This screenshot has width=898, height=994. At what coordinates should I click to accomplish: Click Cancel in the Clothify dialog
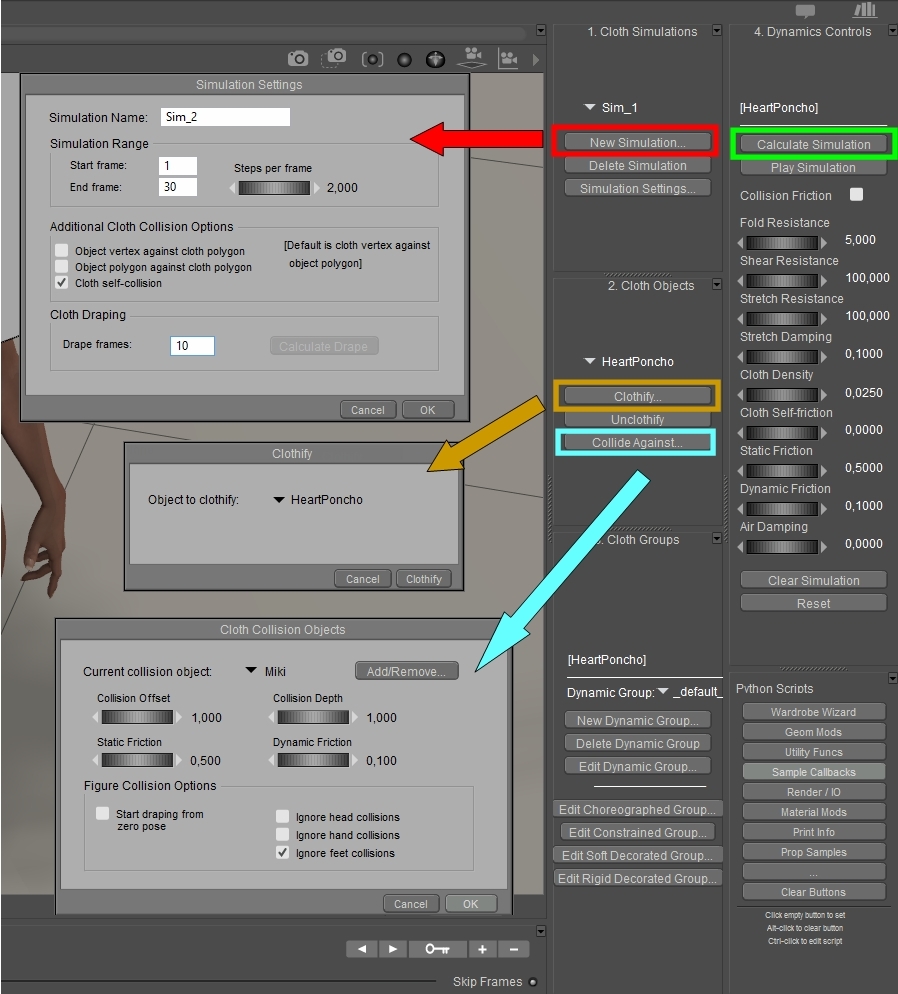tap(362, 579)
